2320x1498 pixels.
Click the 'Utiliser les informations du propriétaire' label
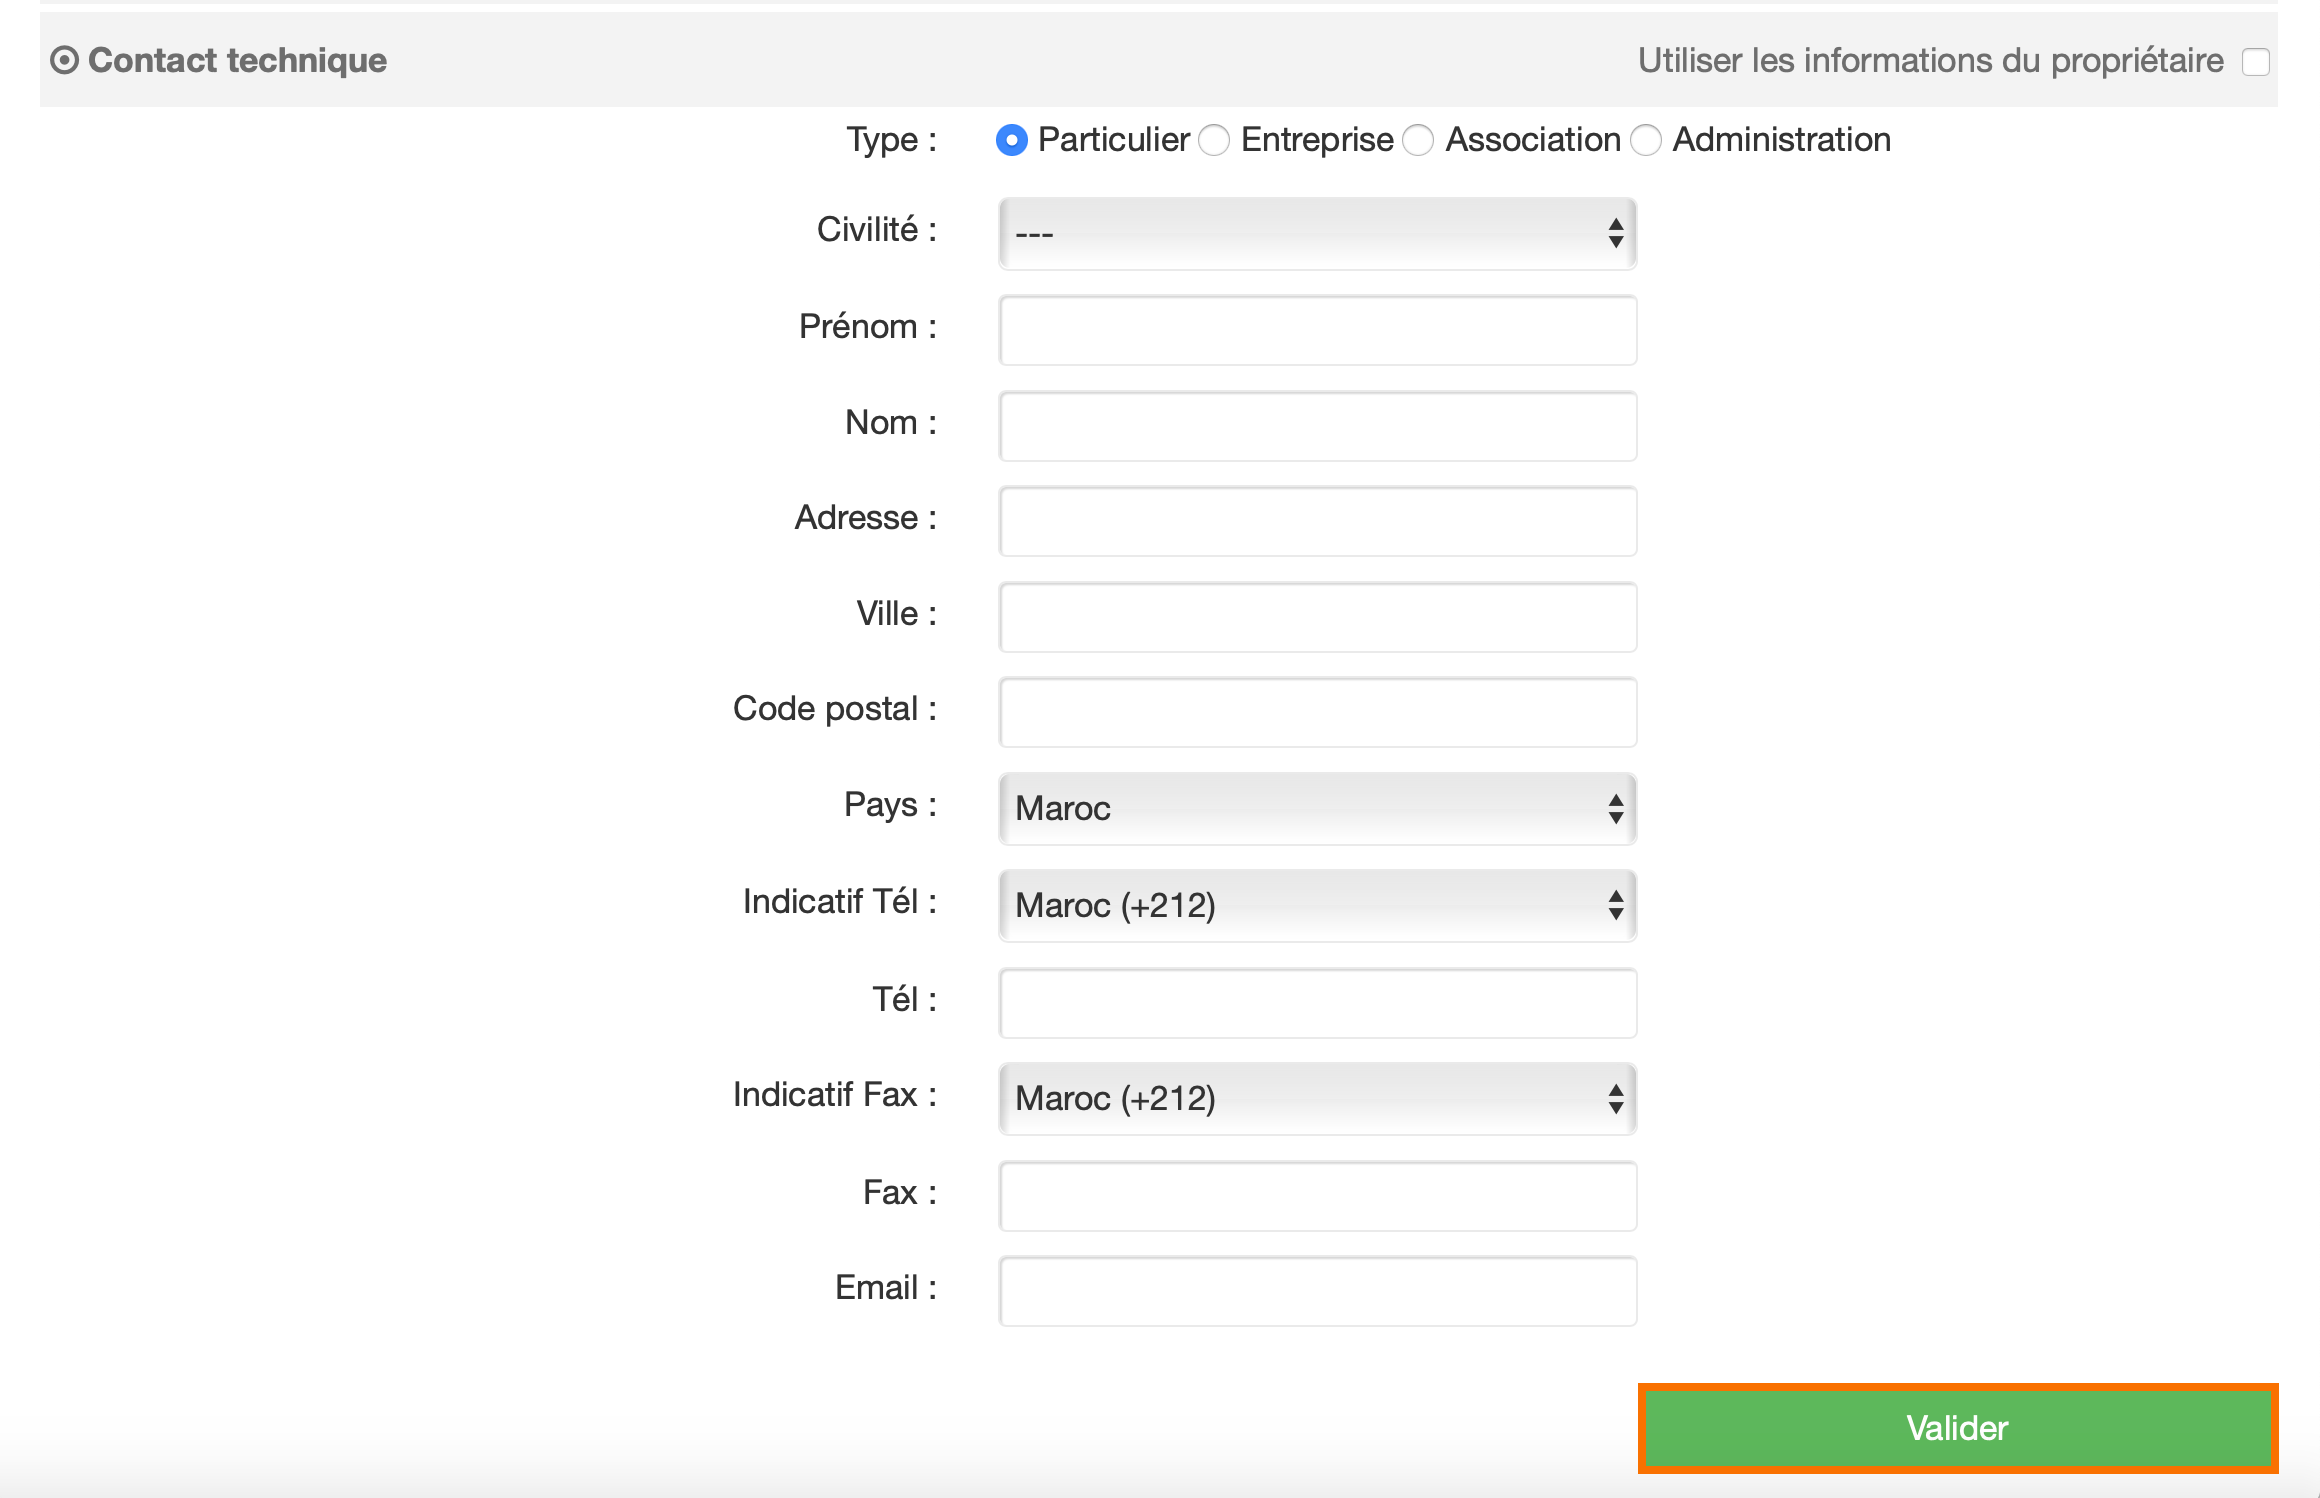tap(1930, 61)
